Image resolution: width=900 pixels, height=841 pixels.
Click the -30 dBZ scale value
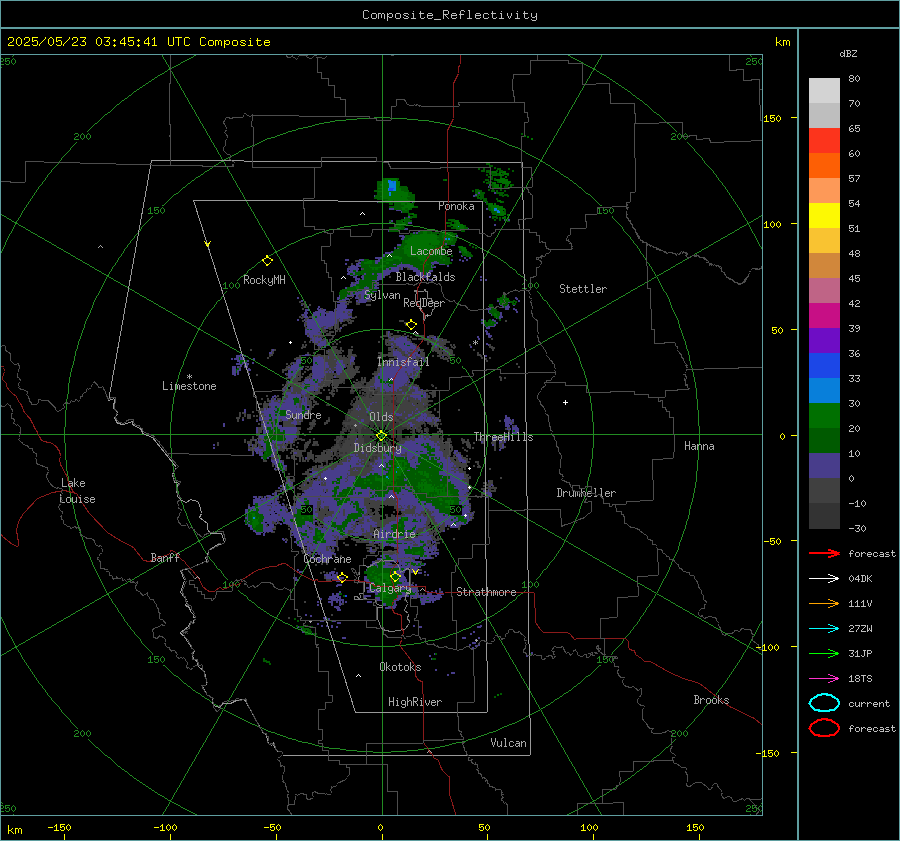point(857,528)
